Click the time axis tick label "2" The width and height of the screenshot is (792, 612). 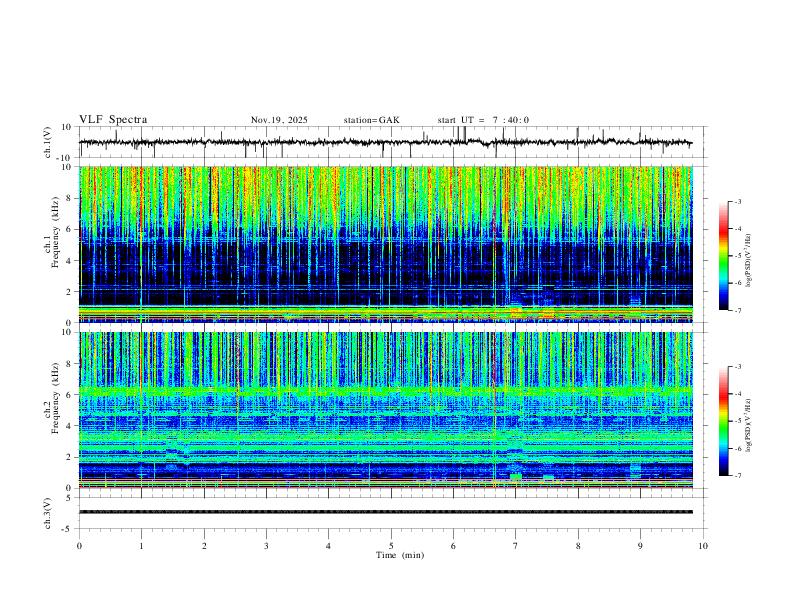click(204, 546)
